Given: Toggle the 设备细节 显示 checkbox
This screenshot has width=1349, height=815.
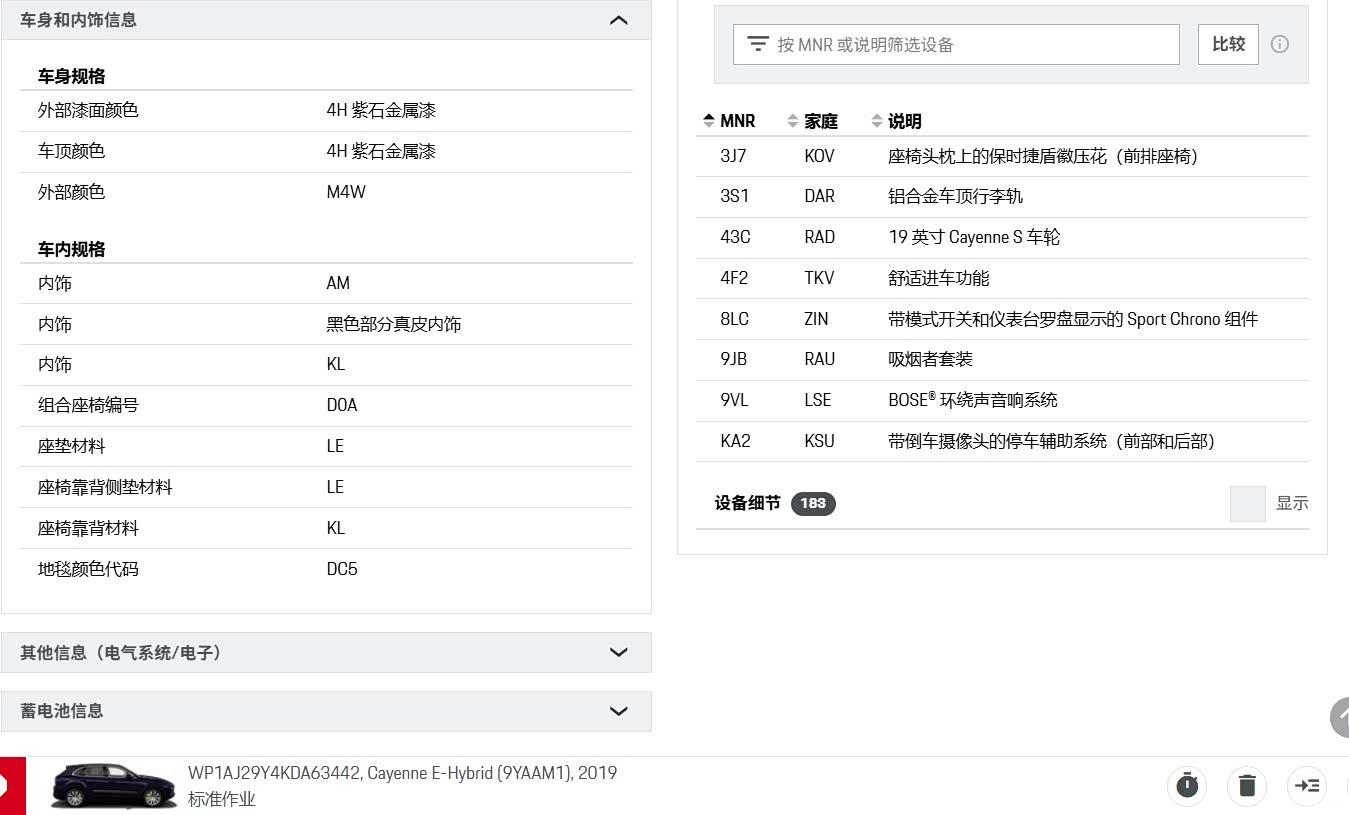Looking at the screenshot, I should click(1247, 503).
